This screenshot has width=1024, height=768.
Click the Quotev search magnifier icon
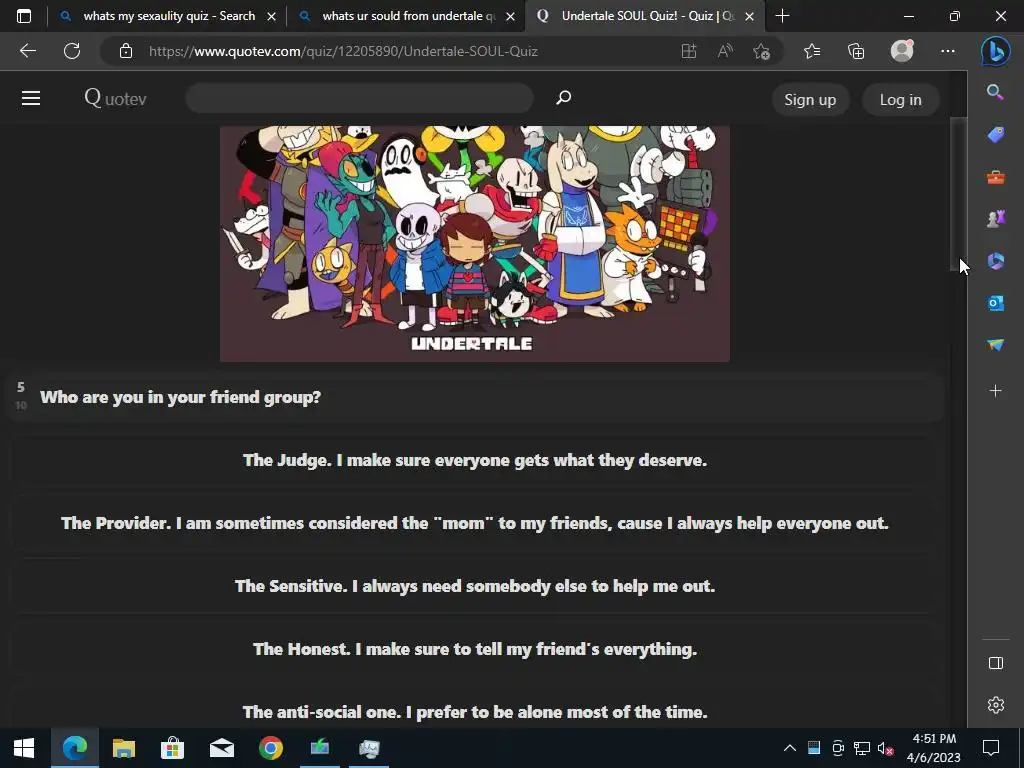(x=564, y=98)
